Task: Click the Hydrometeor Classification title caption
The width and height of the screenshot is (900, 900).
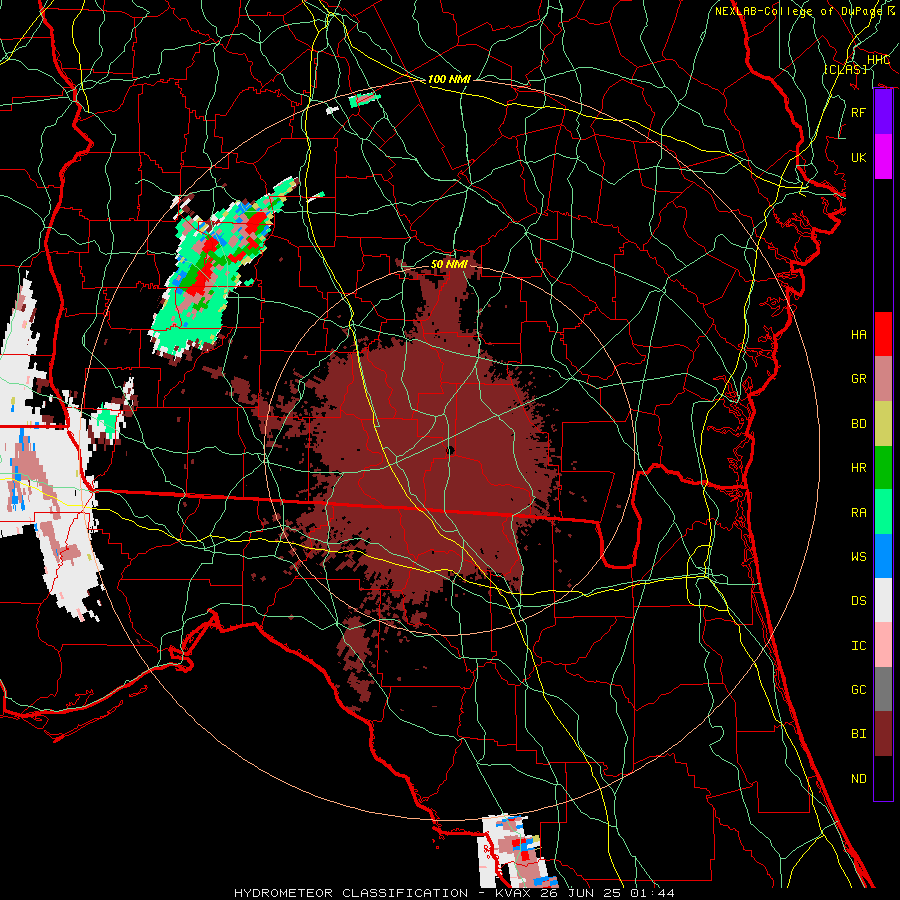Action: tap(454, 893)
